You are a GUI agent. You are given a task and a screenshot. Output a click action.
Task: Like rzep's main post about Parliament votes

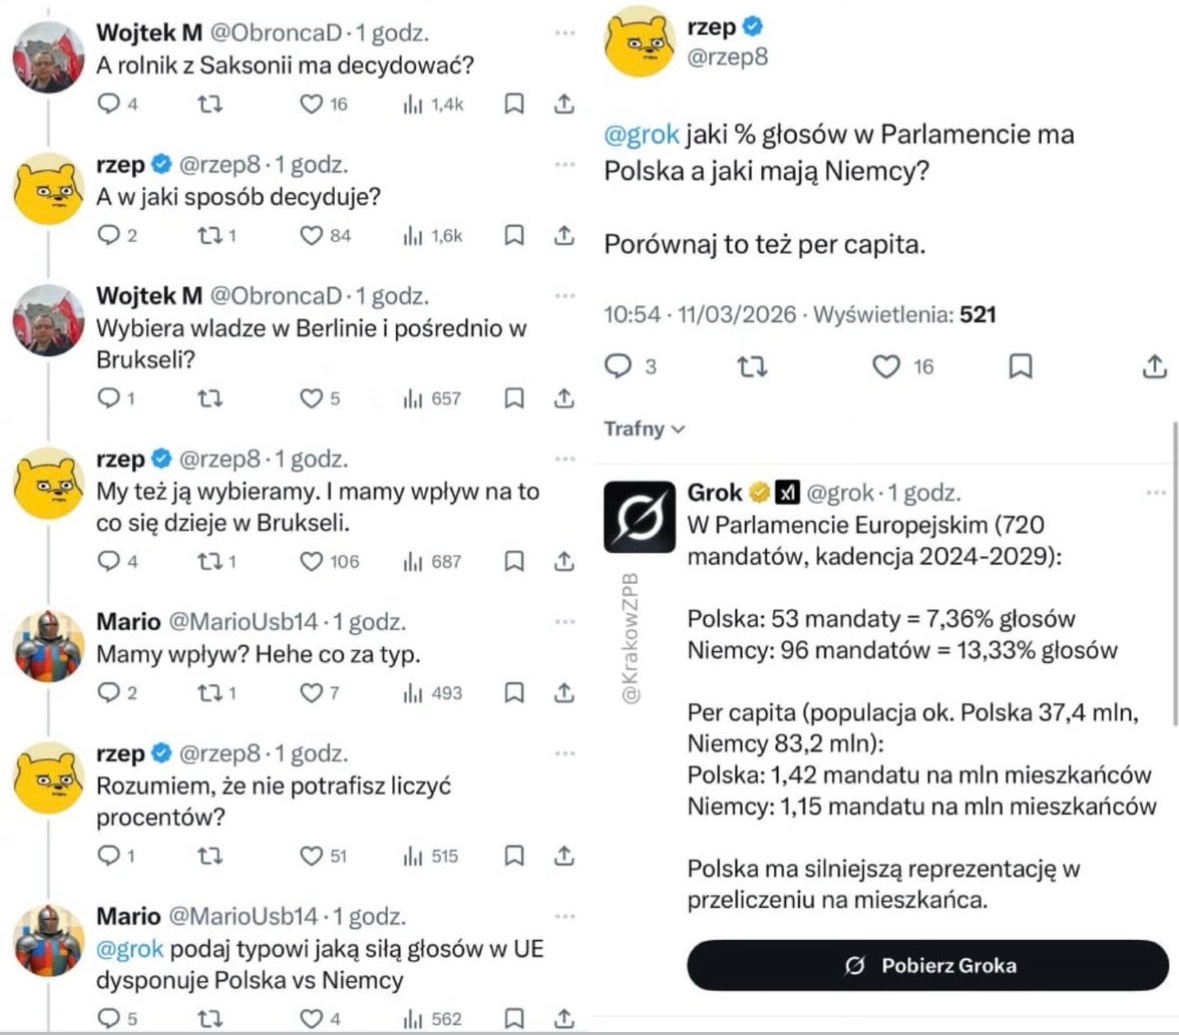(x=887, y=367)
